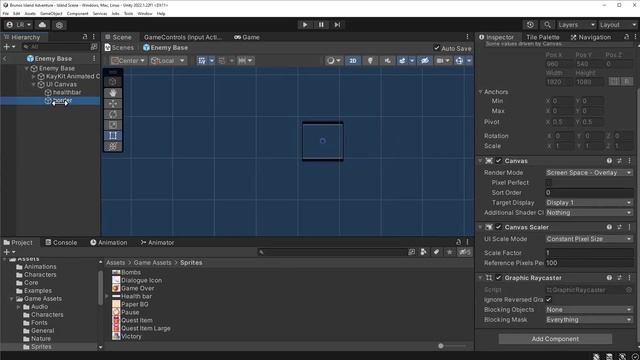
Task: Select the View tool at top of Scene tools
Action: coord(113,82)
